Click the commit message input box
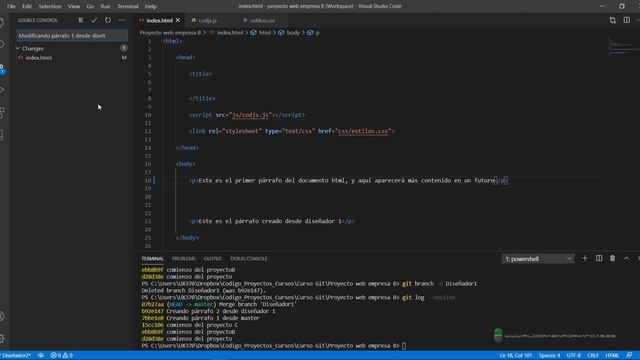Screen dimensions: 640x360 pyautogui.click(x=72, y=36)
